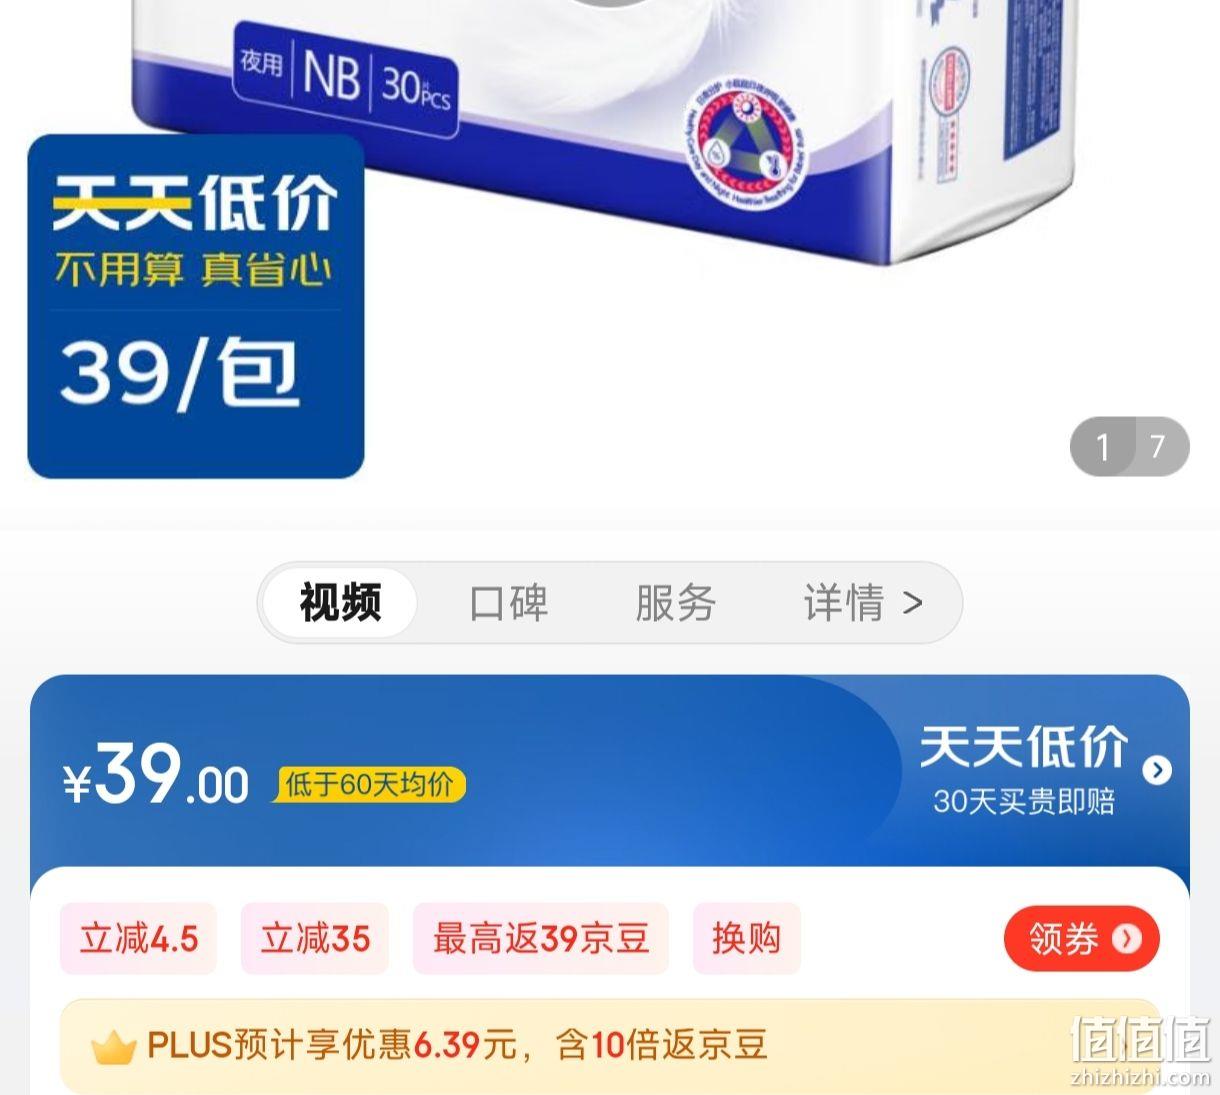
Task: Open the 详情 tab
Action: [x=844, y=603]
